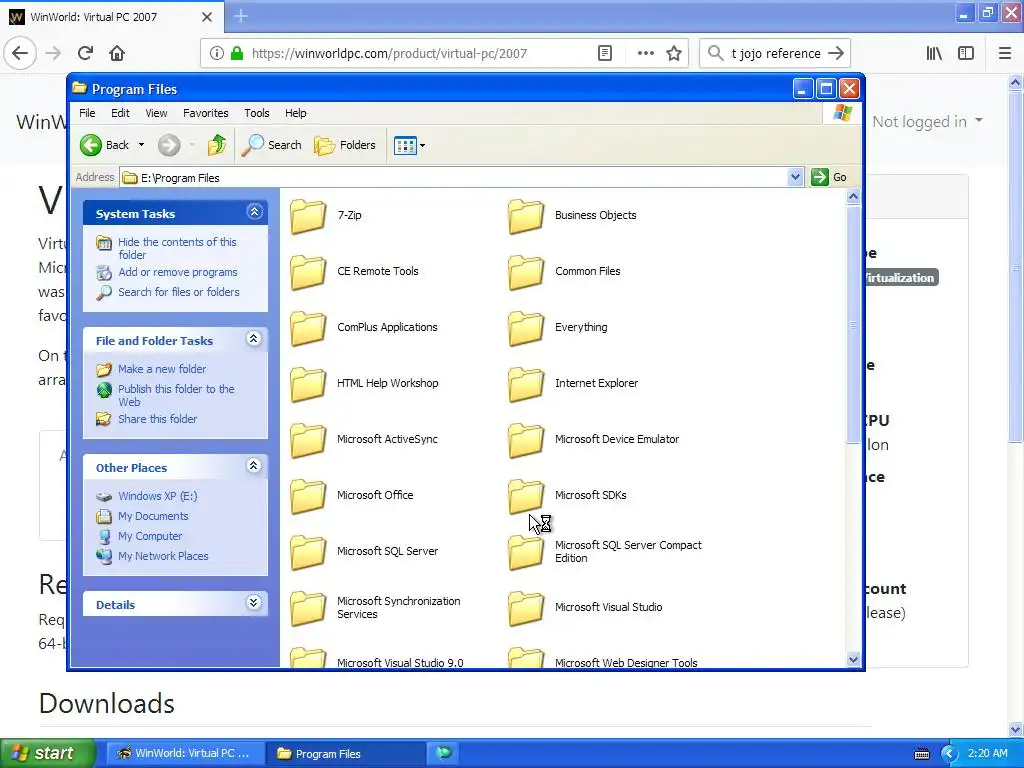Open the Edit menu
Viewport: 1024px width, 768px height.
click(x=120, y=113)
